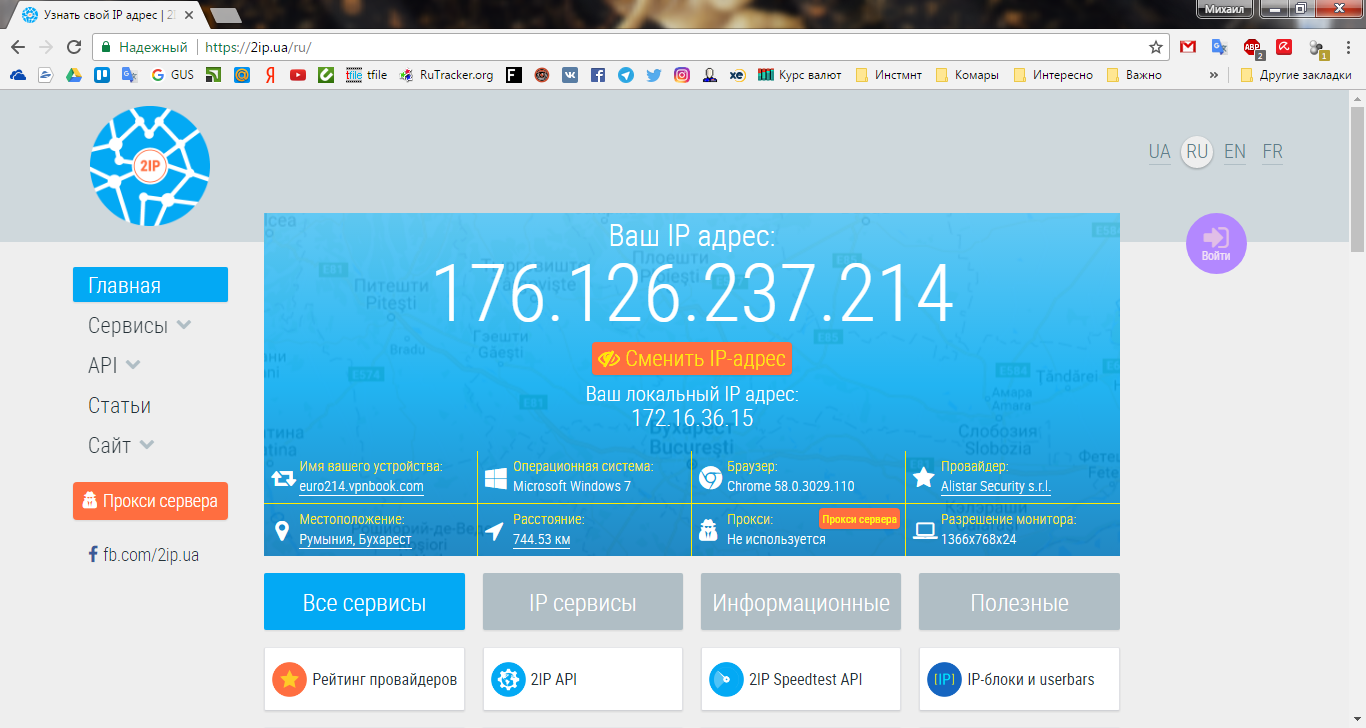Reload the page with the refresh icon

point(73,47)
